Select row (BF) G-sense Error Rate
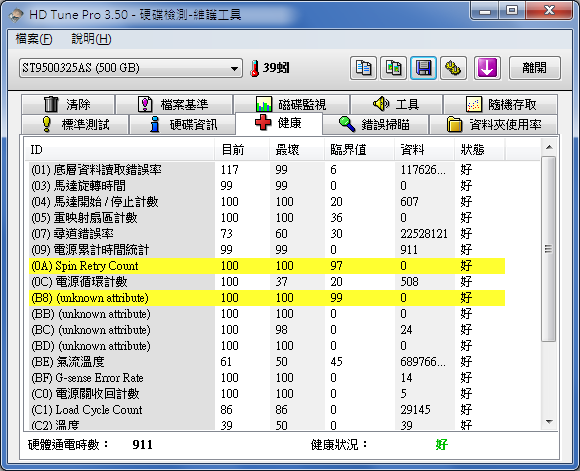The width and height of the screenshot is (580, 471). pyautogui.click(x=267, y=378)
